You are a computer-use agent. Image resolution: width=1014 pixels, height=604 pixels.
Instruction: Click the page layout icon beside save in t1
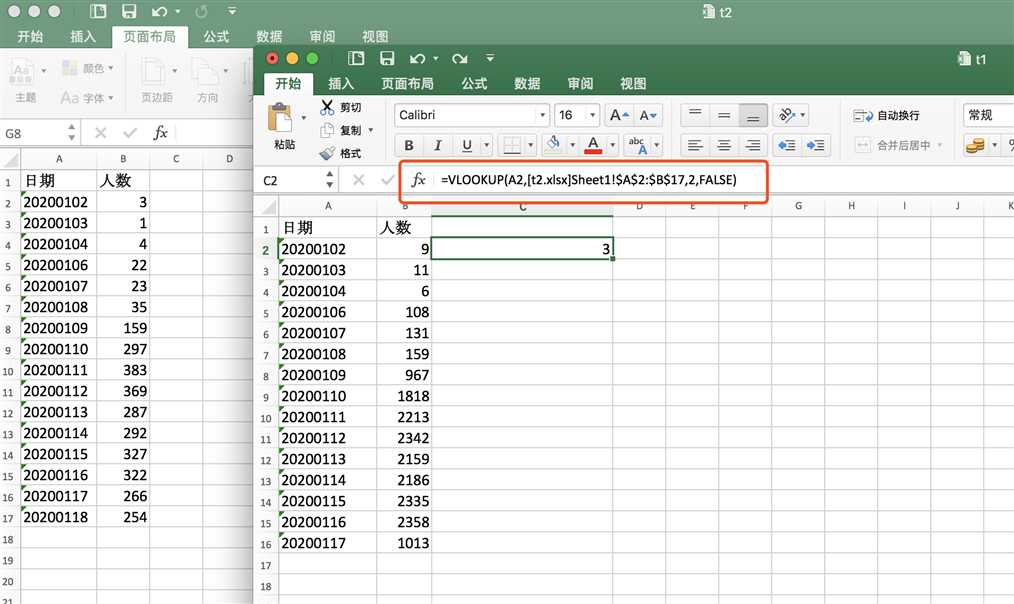[x=356, y=58]
